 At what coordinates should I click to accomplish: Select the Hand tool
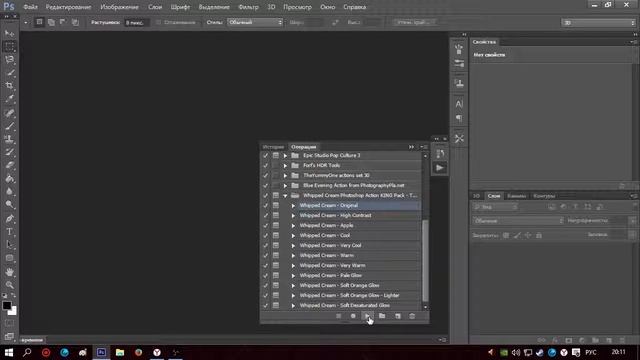coord(9,272)
